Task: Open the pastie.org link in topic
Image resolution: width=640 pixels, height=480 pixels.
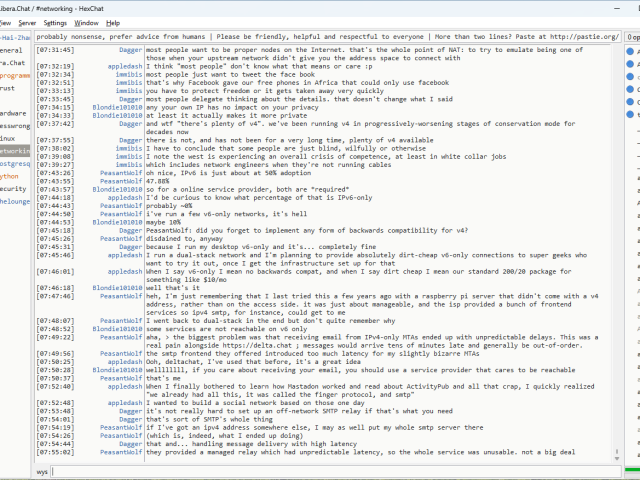Action: click(x=584, y=37)
